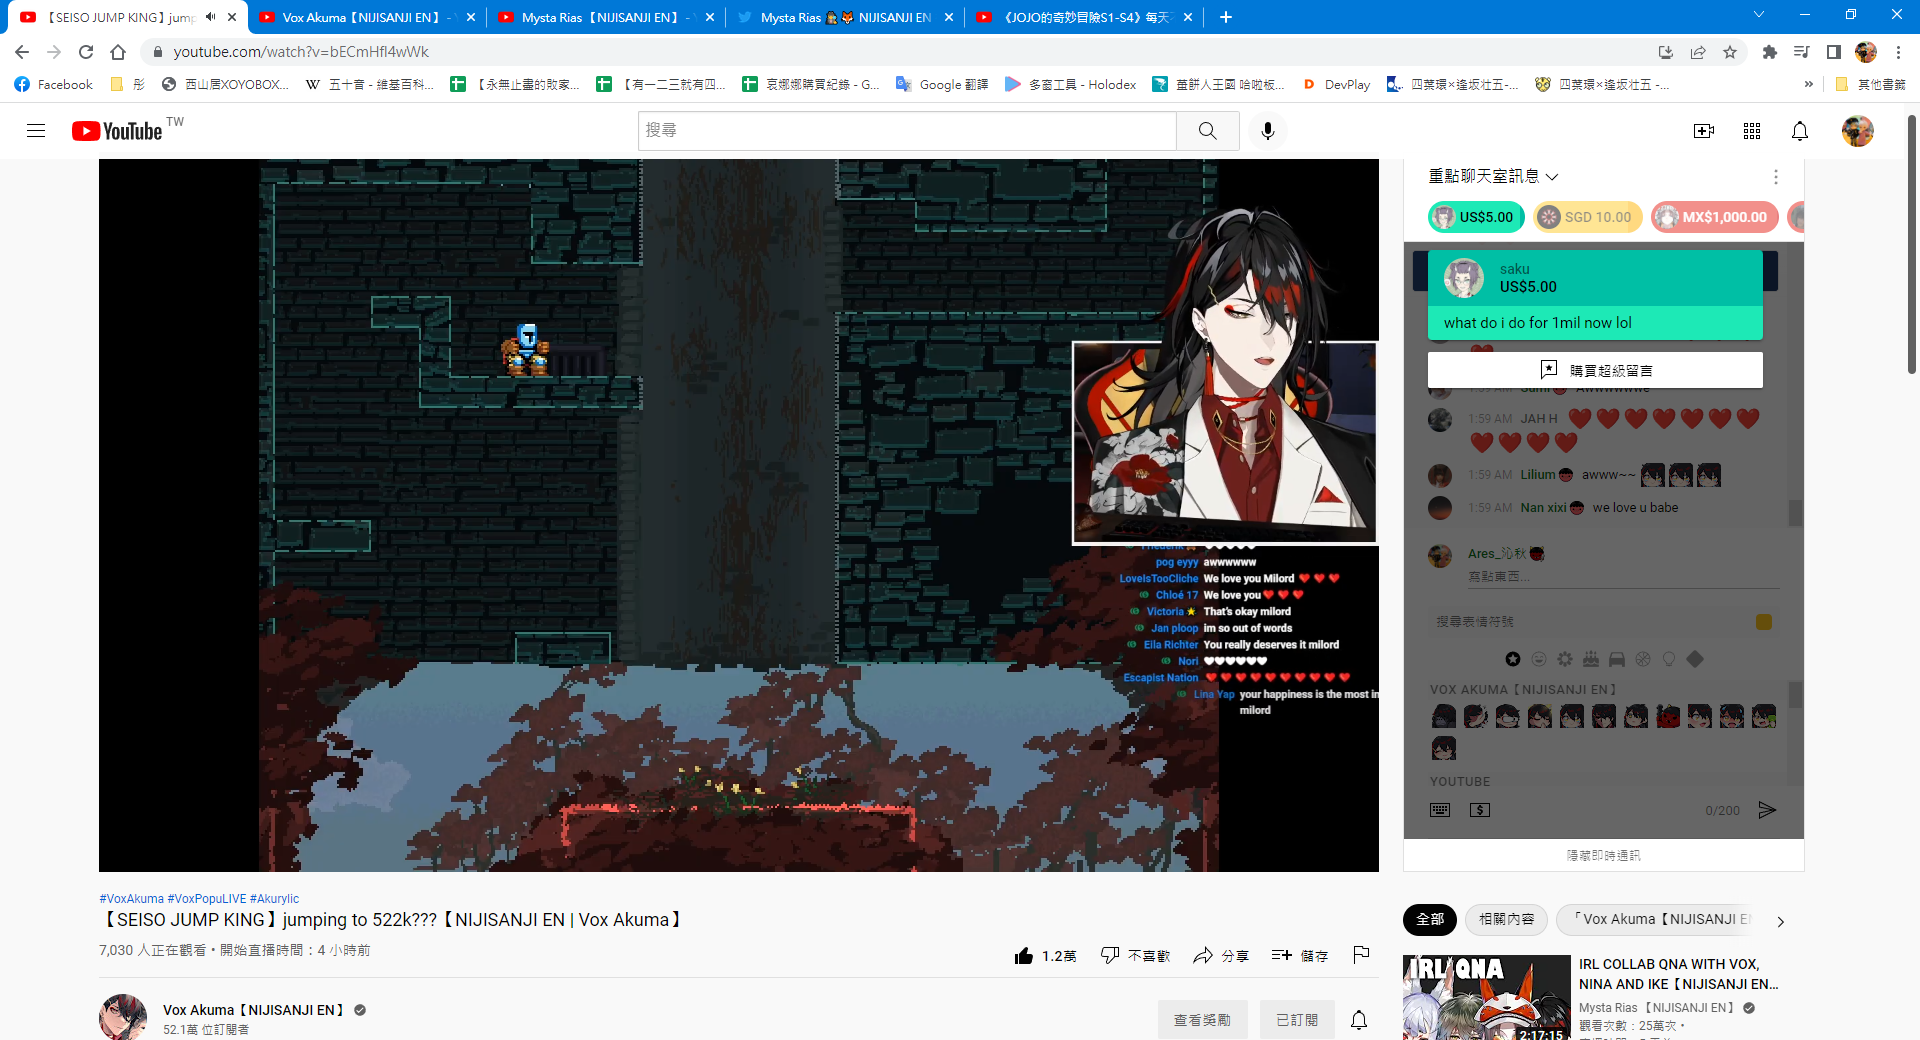Open the media control playlist icon
Image resolution: width=1920 pixels, height=1040 pixels.
pyautogui.click(x=1802, y=52)
